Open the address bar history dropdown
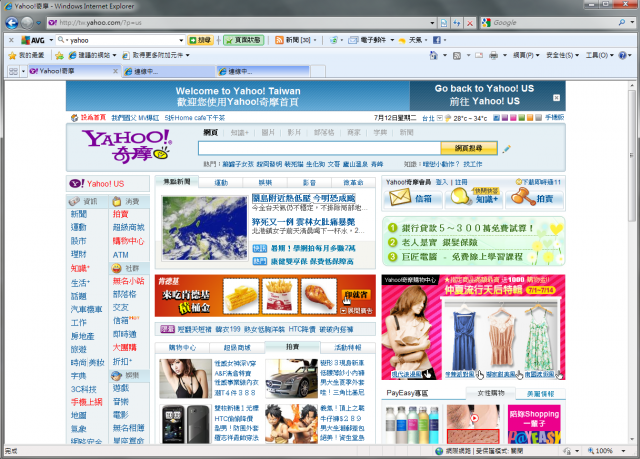The height and width of the screenshot is (459, 640). (432, 23)
